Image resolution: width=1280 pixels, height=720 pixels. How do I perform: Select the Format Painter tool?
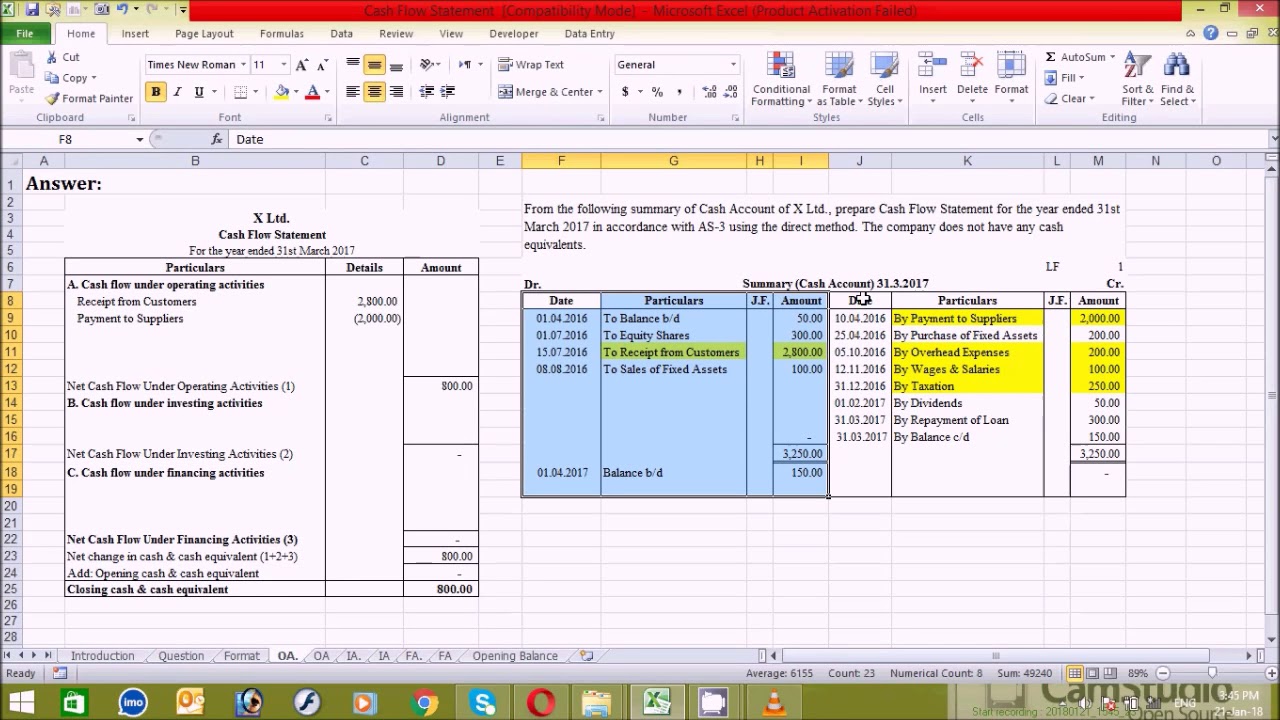[x=88, y=98]
